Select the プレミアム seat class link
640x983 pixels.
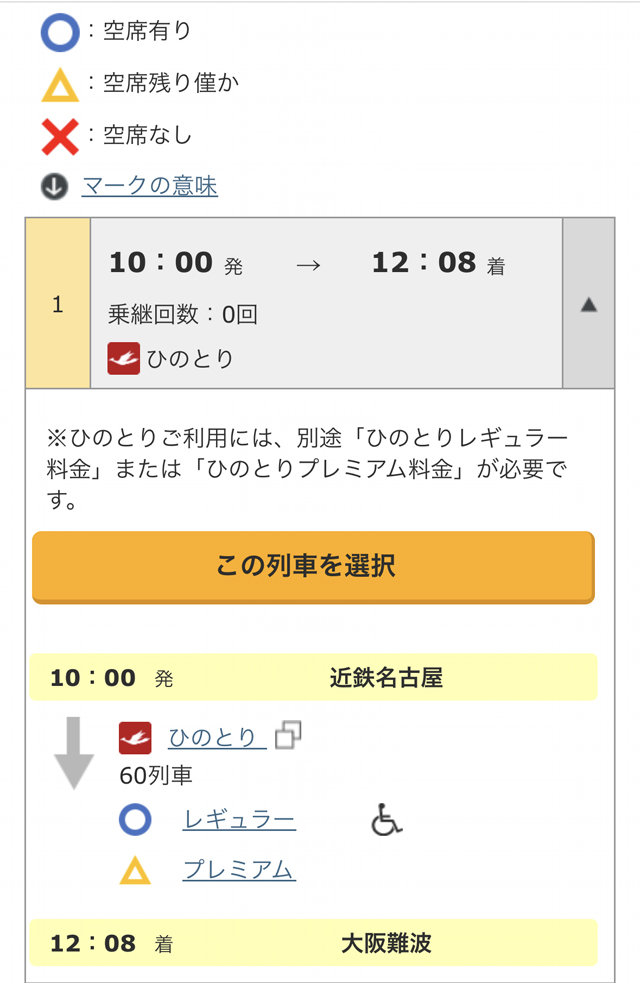[x=239, y=870]
